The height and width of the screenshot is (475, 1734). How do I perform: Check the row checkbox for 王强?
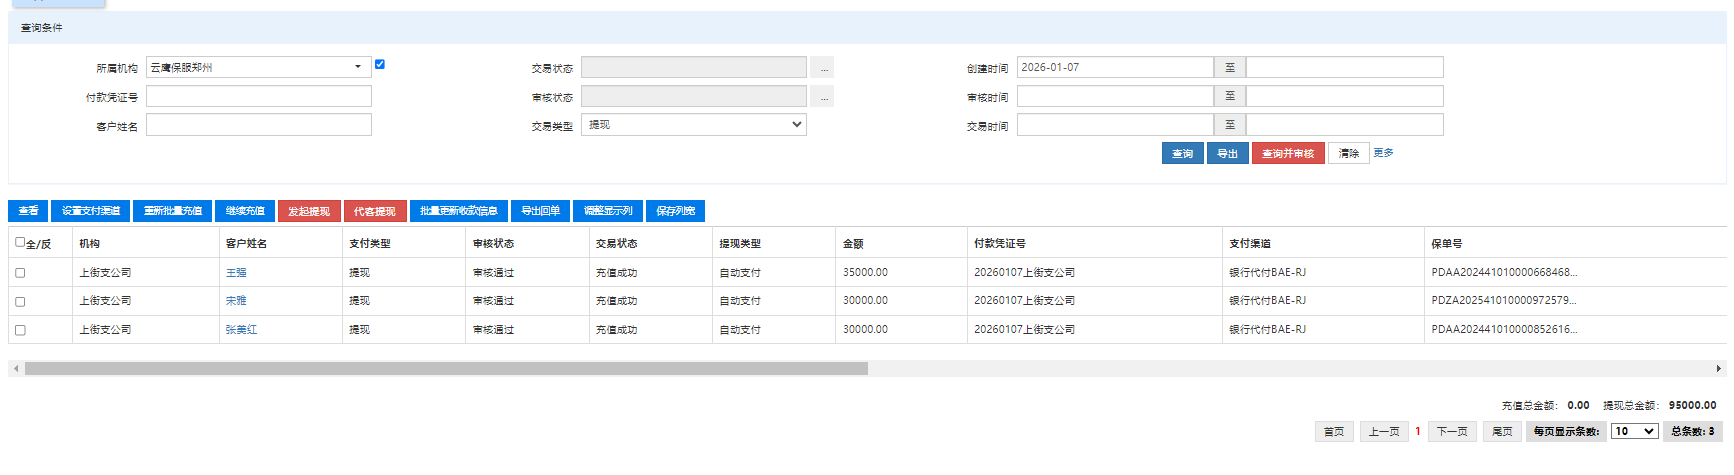pos(20,273)
